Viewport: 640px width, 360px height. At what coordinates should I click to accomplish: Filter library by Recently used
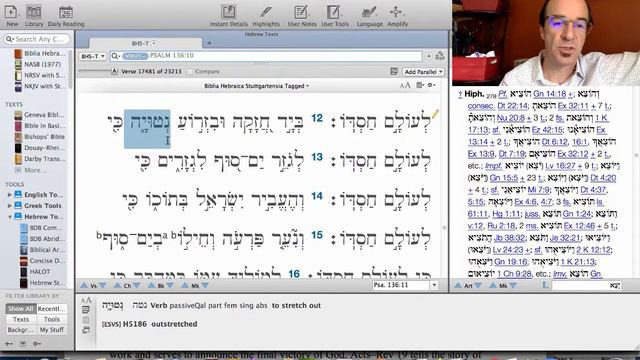[51, 309]
